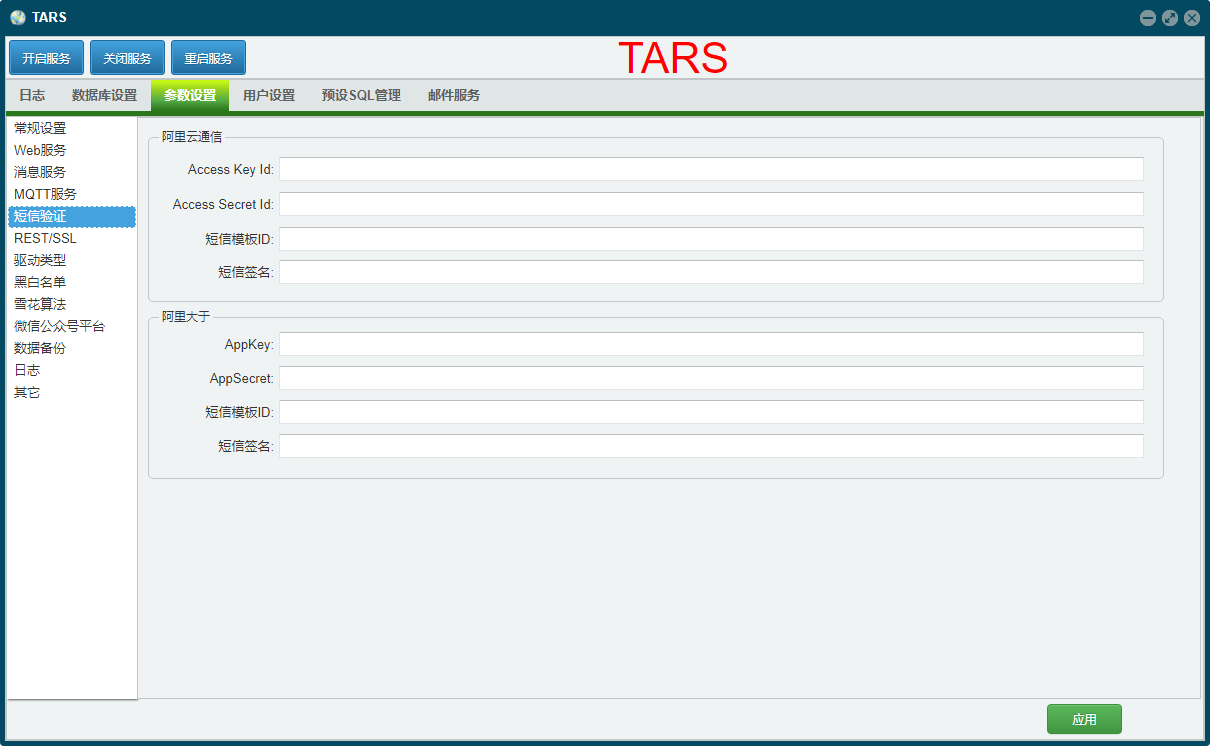Select the sidebar 日志 settings item
1210x746 pixels.
(x=72, y=370)
